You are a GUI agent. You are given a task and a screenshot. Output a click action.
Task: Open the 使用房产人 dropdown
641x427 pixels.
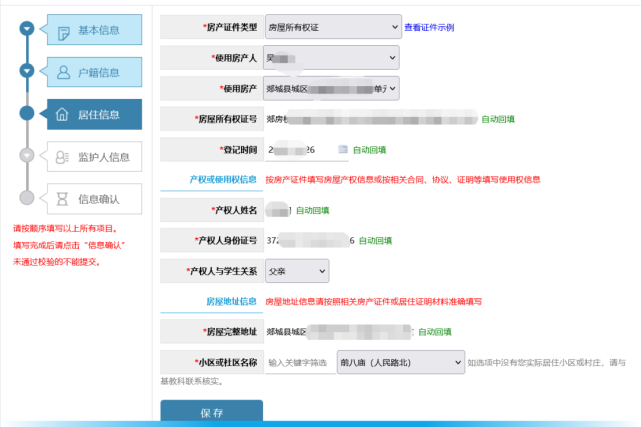(332, 58)
